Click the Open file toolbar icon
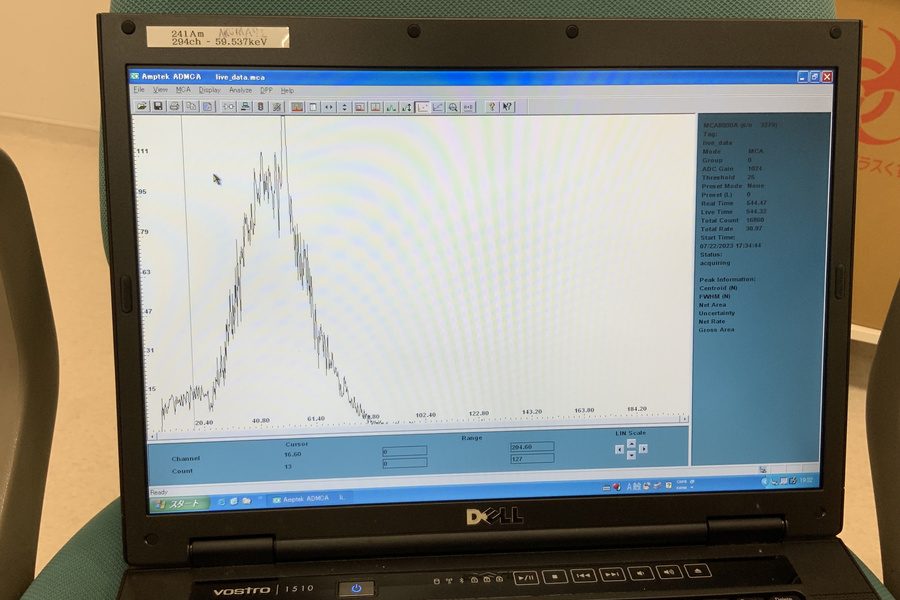Screen dimensions: 900x600 (142, 106)
